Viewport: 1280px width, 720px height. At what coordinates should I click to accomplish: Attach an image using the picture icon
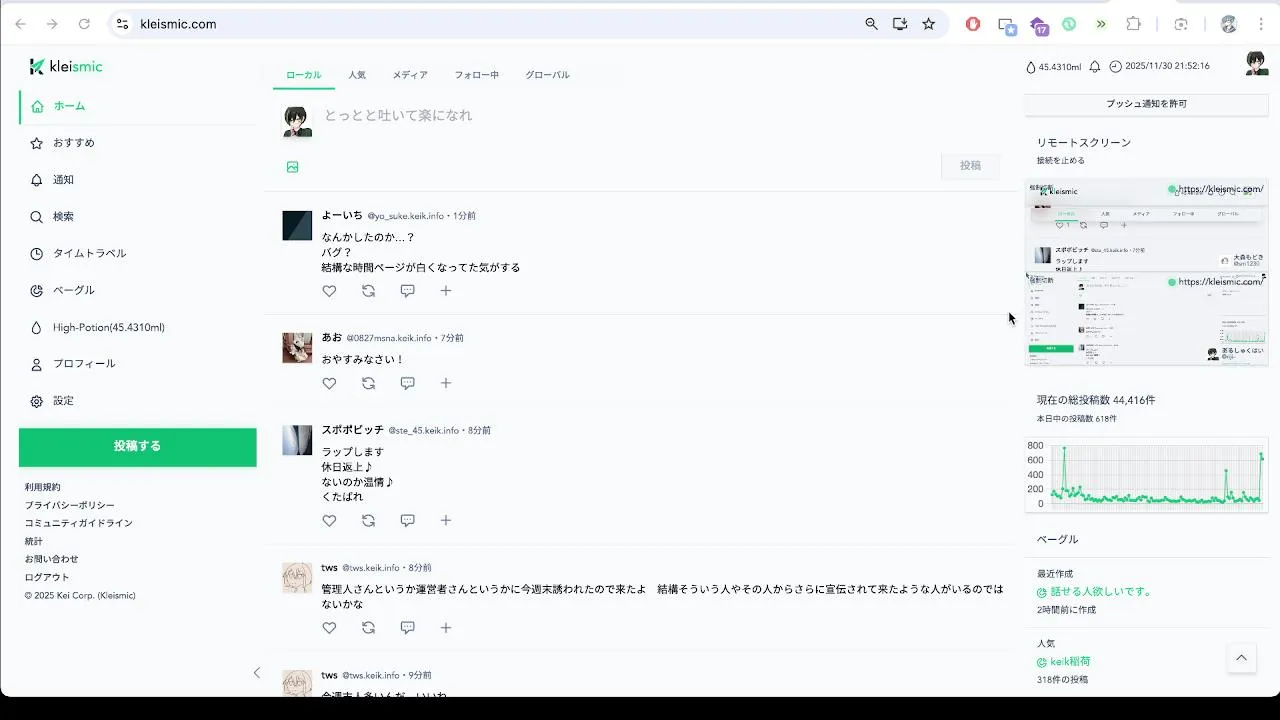(x=293, y=167)
